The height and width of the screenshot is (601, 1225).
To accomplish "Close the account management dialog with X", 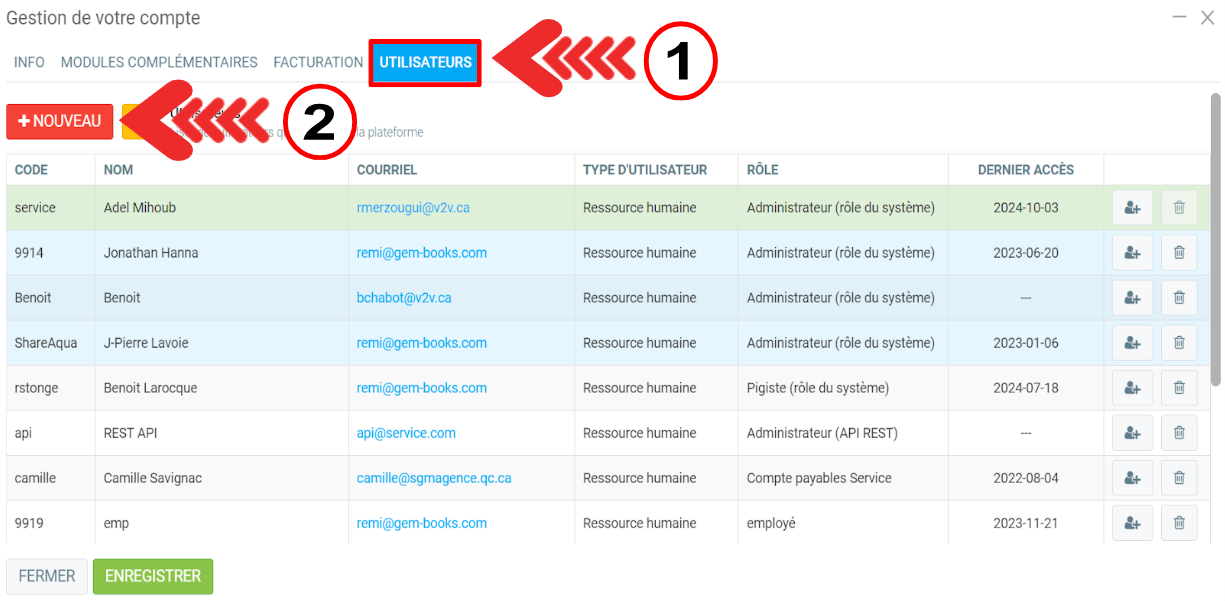I will point(1207,18).
